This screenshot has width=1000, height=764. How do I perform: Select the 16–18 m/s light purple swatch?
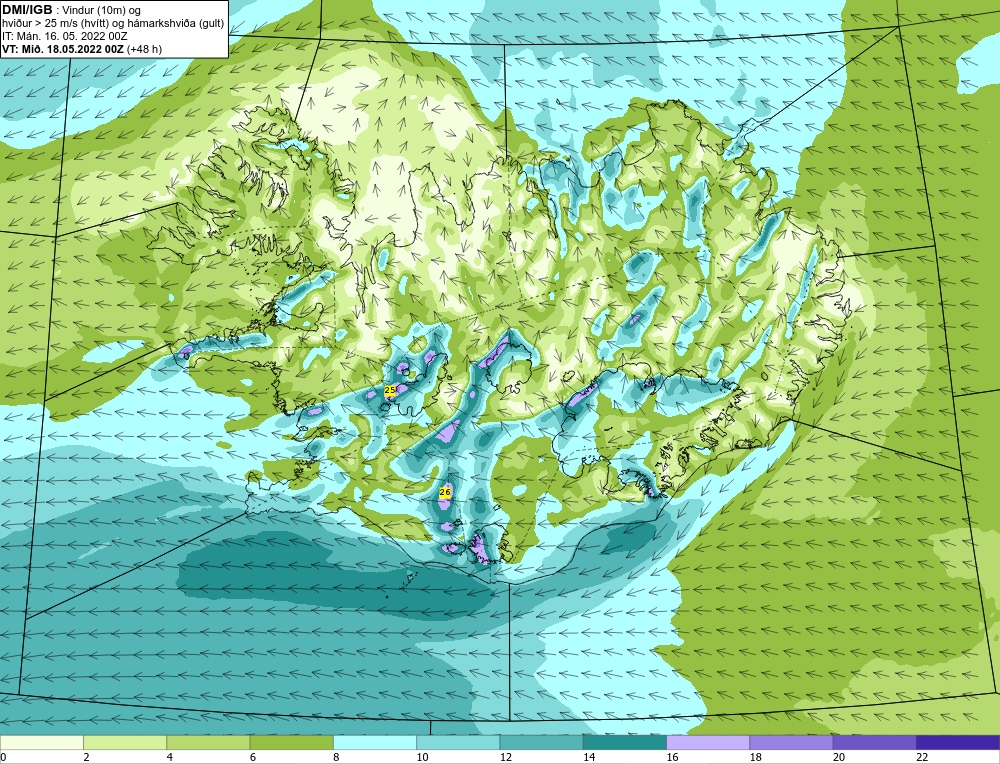click(x=708, y=742)
